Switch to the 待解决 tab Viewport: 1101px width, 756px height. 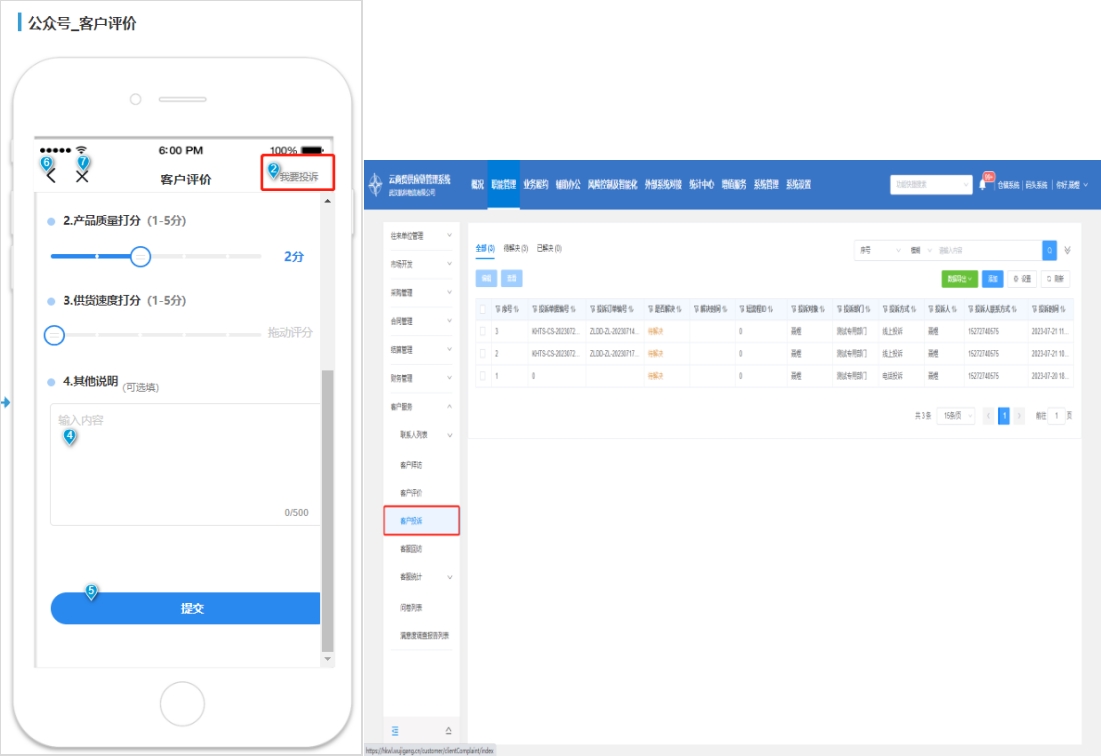click(516, 248)
